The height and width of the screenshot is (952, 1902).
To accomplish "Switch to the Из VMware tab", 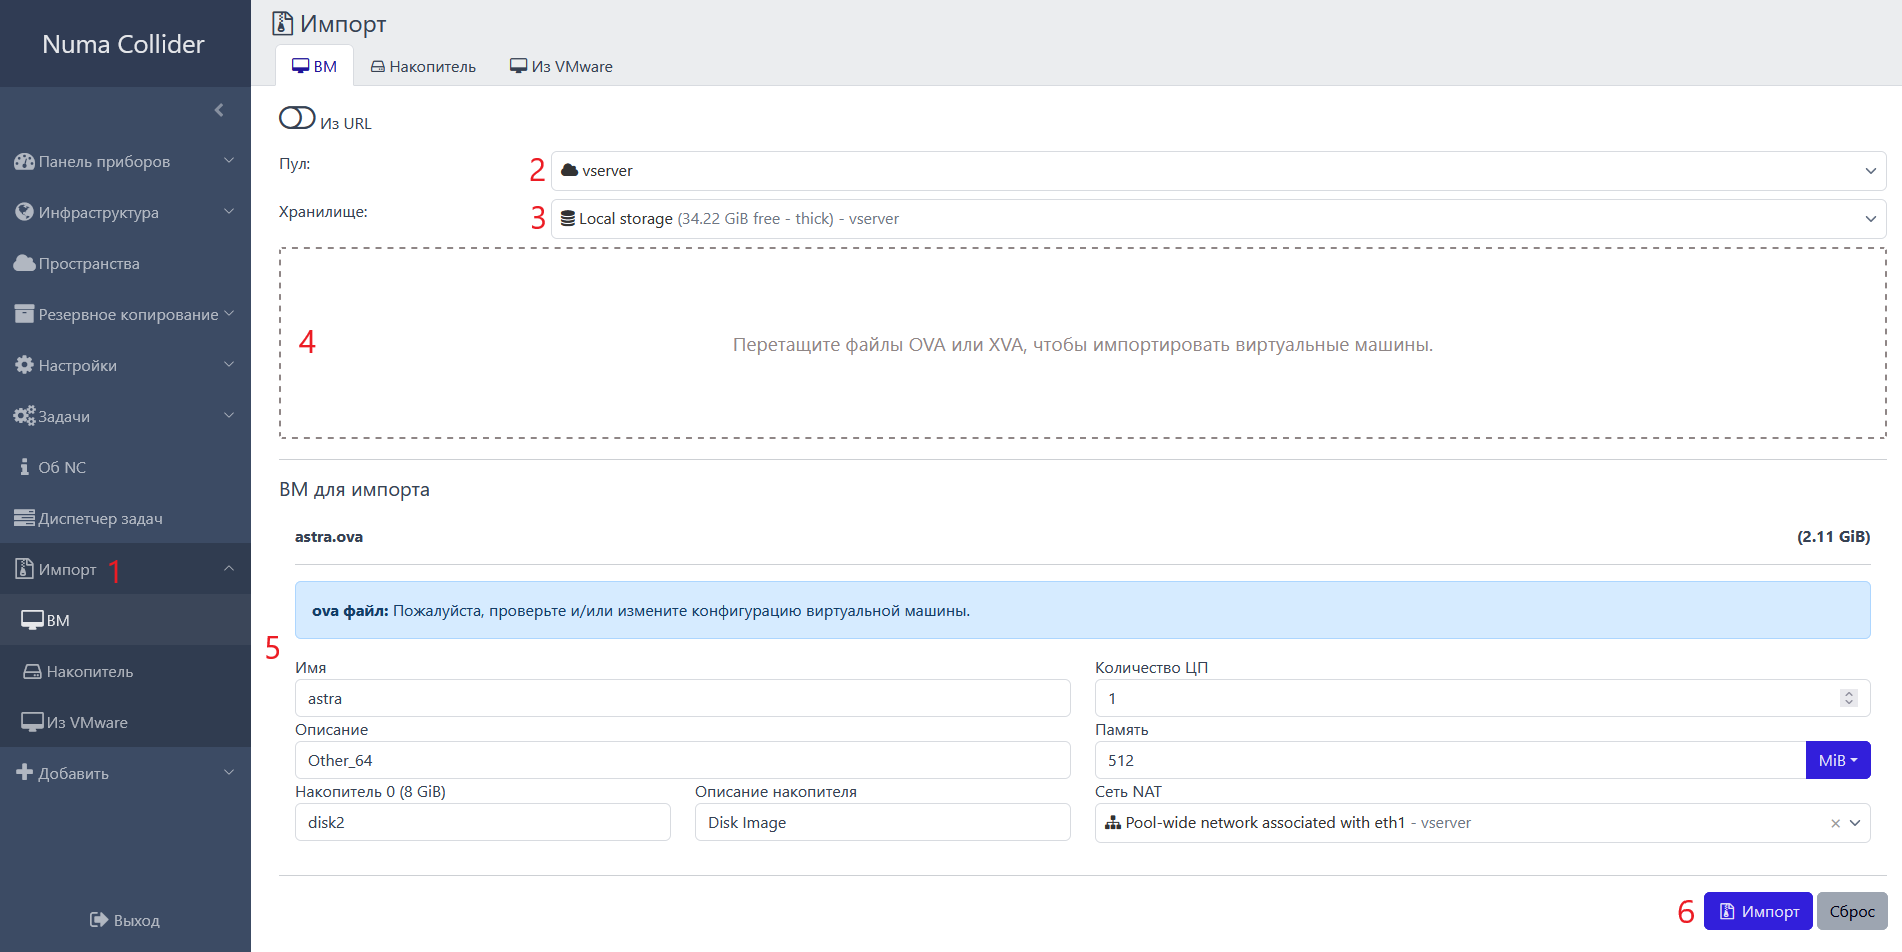I will pyautogui.click(x=561, y=66).
